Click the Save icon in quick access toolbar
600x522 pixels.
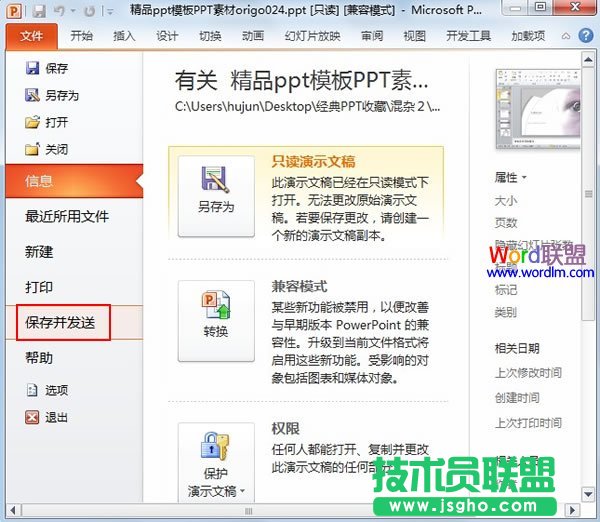click(39, 11)
